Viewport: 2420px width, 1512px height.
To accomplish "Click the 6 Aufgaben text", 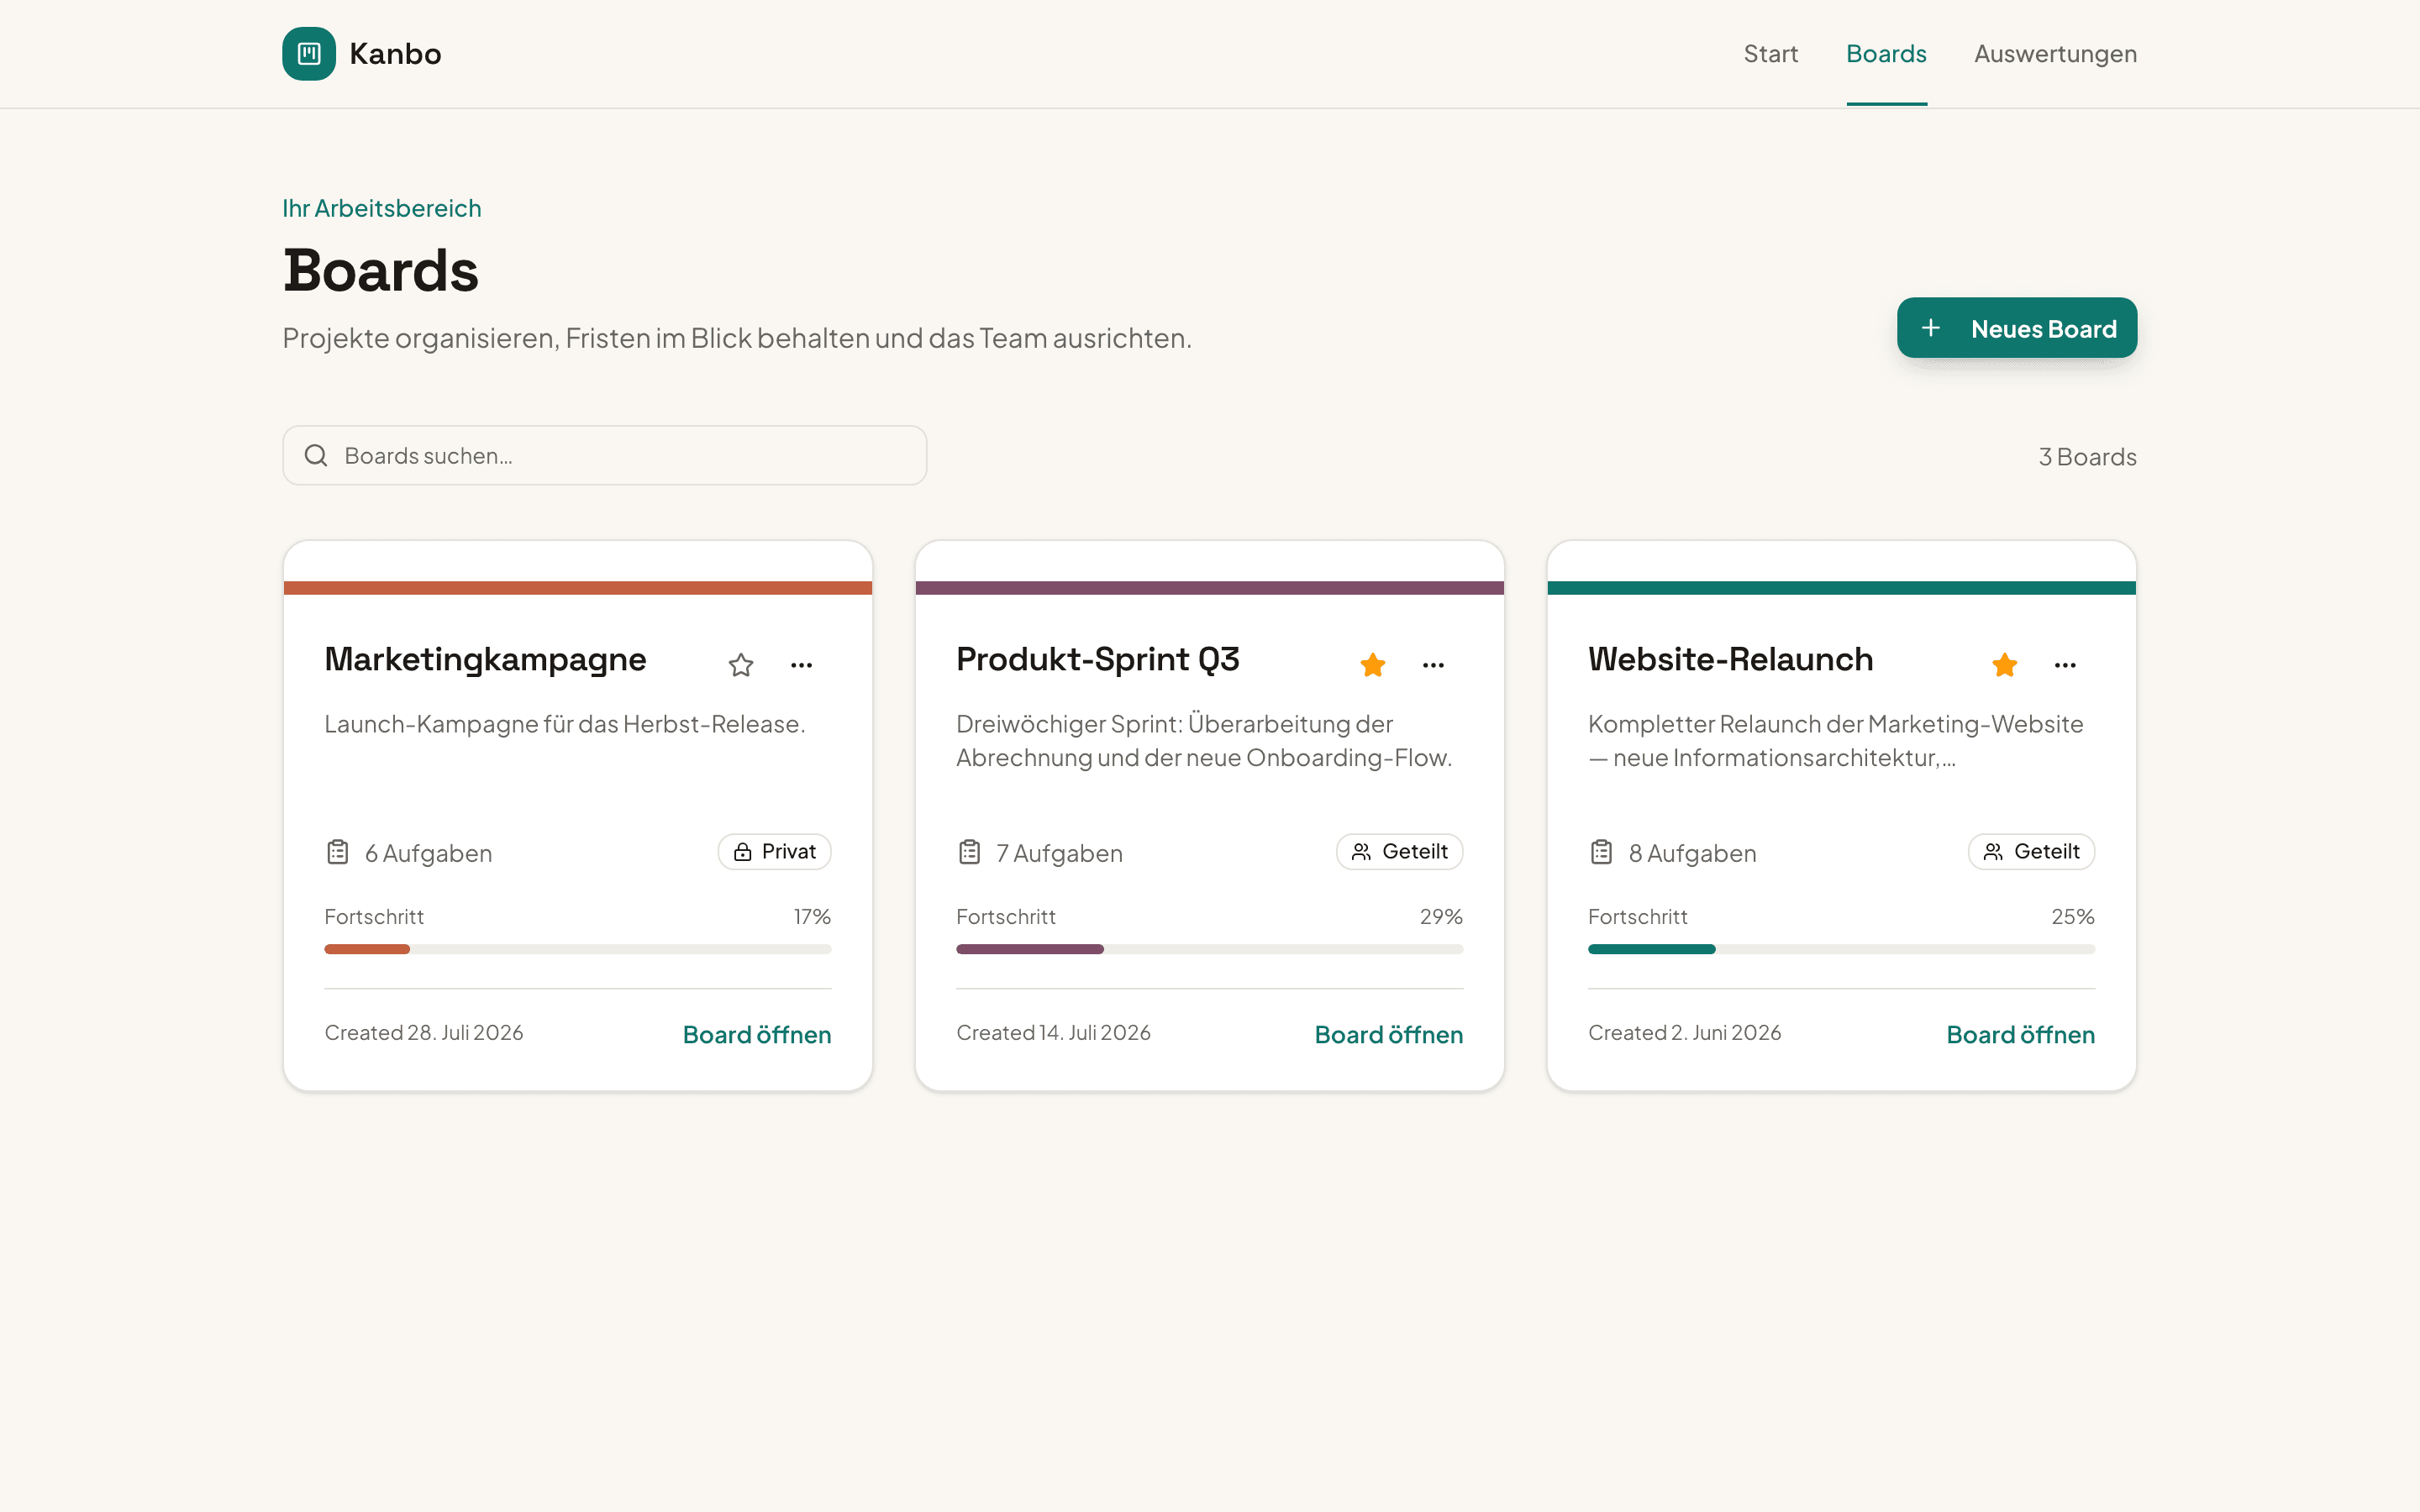I will coord(429,853).
